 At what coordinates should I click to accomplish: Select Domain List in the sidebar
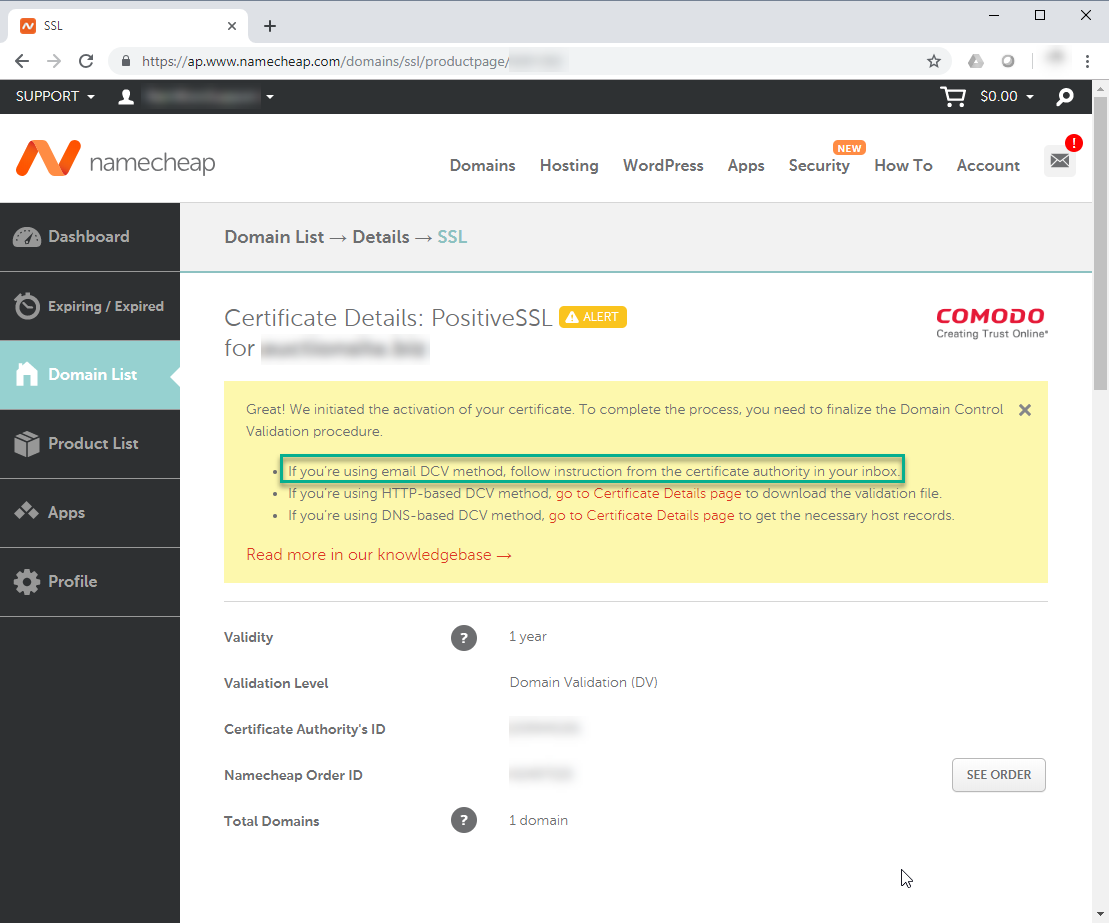click(90, 375)
